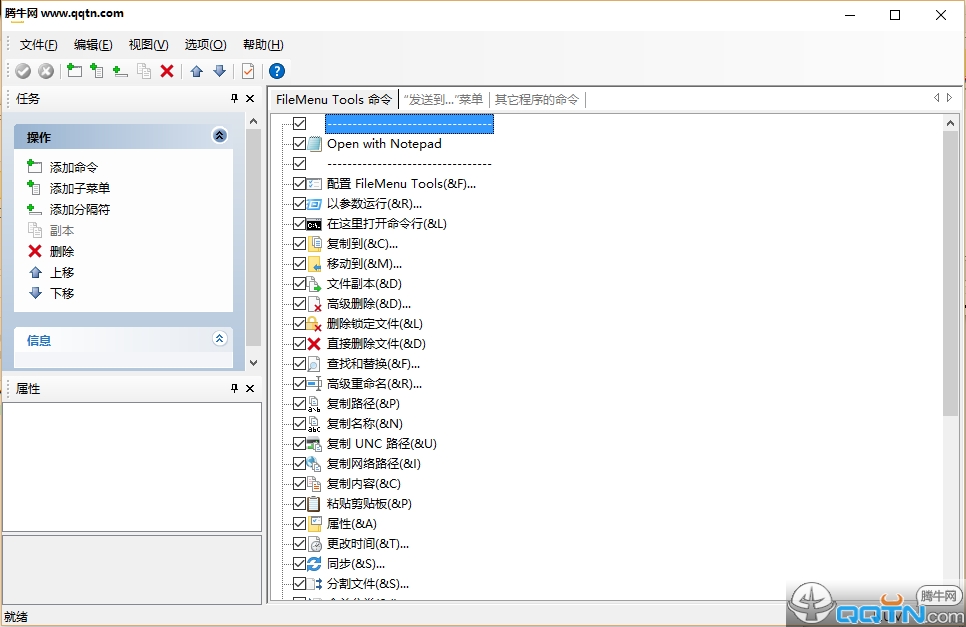Click the move up arrow toolbar icon

point(196,71)
